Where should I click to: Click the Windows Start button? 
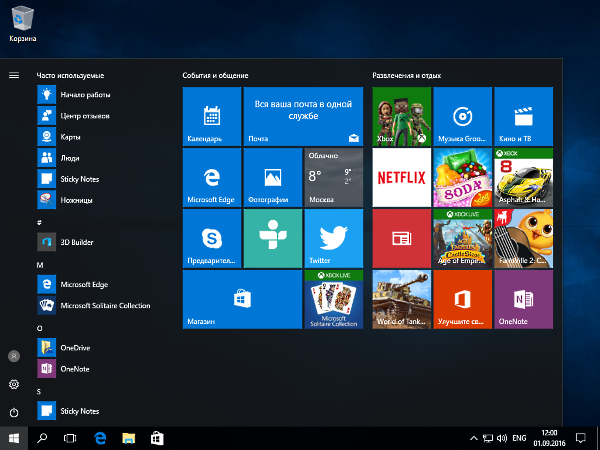[x=14, y=439]
